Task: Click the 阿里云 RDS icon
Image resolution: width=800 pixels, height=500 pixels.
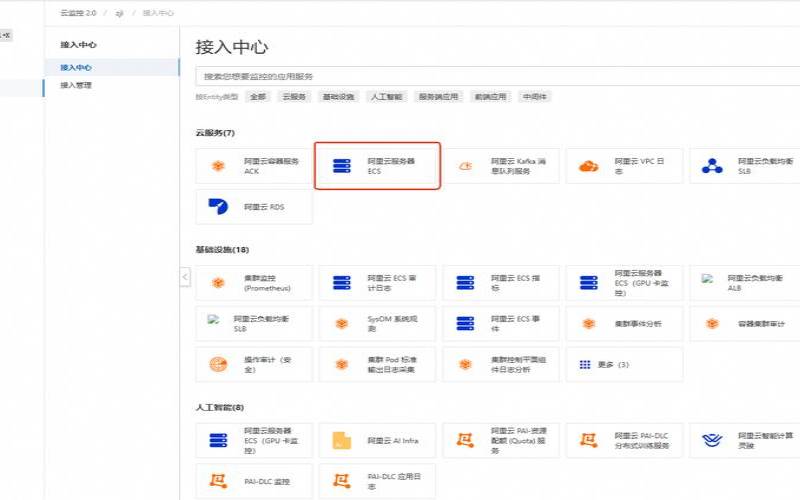Action: (218, 206)
